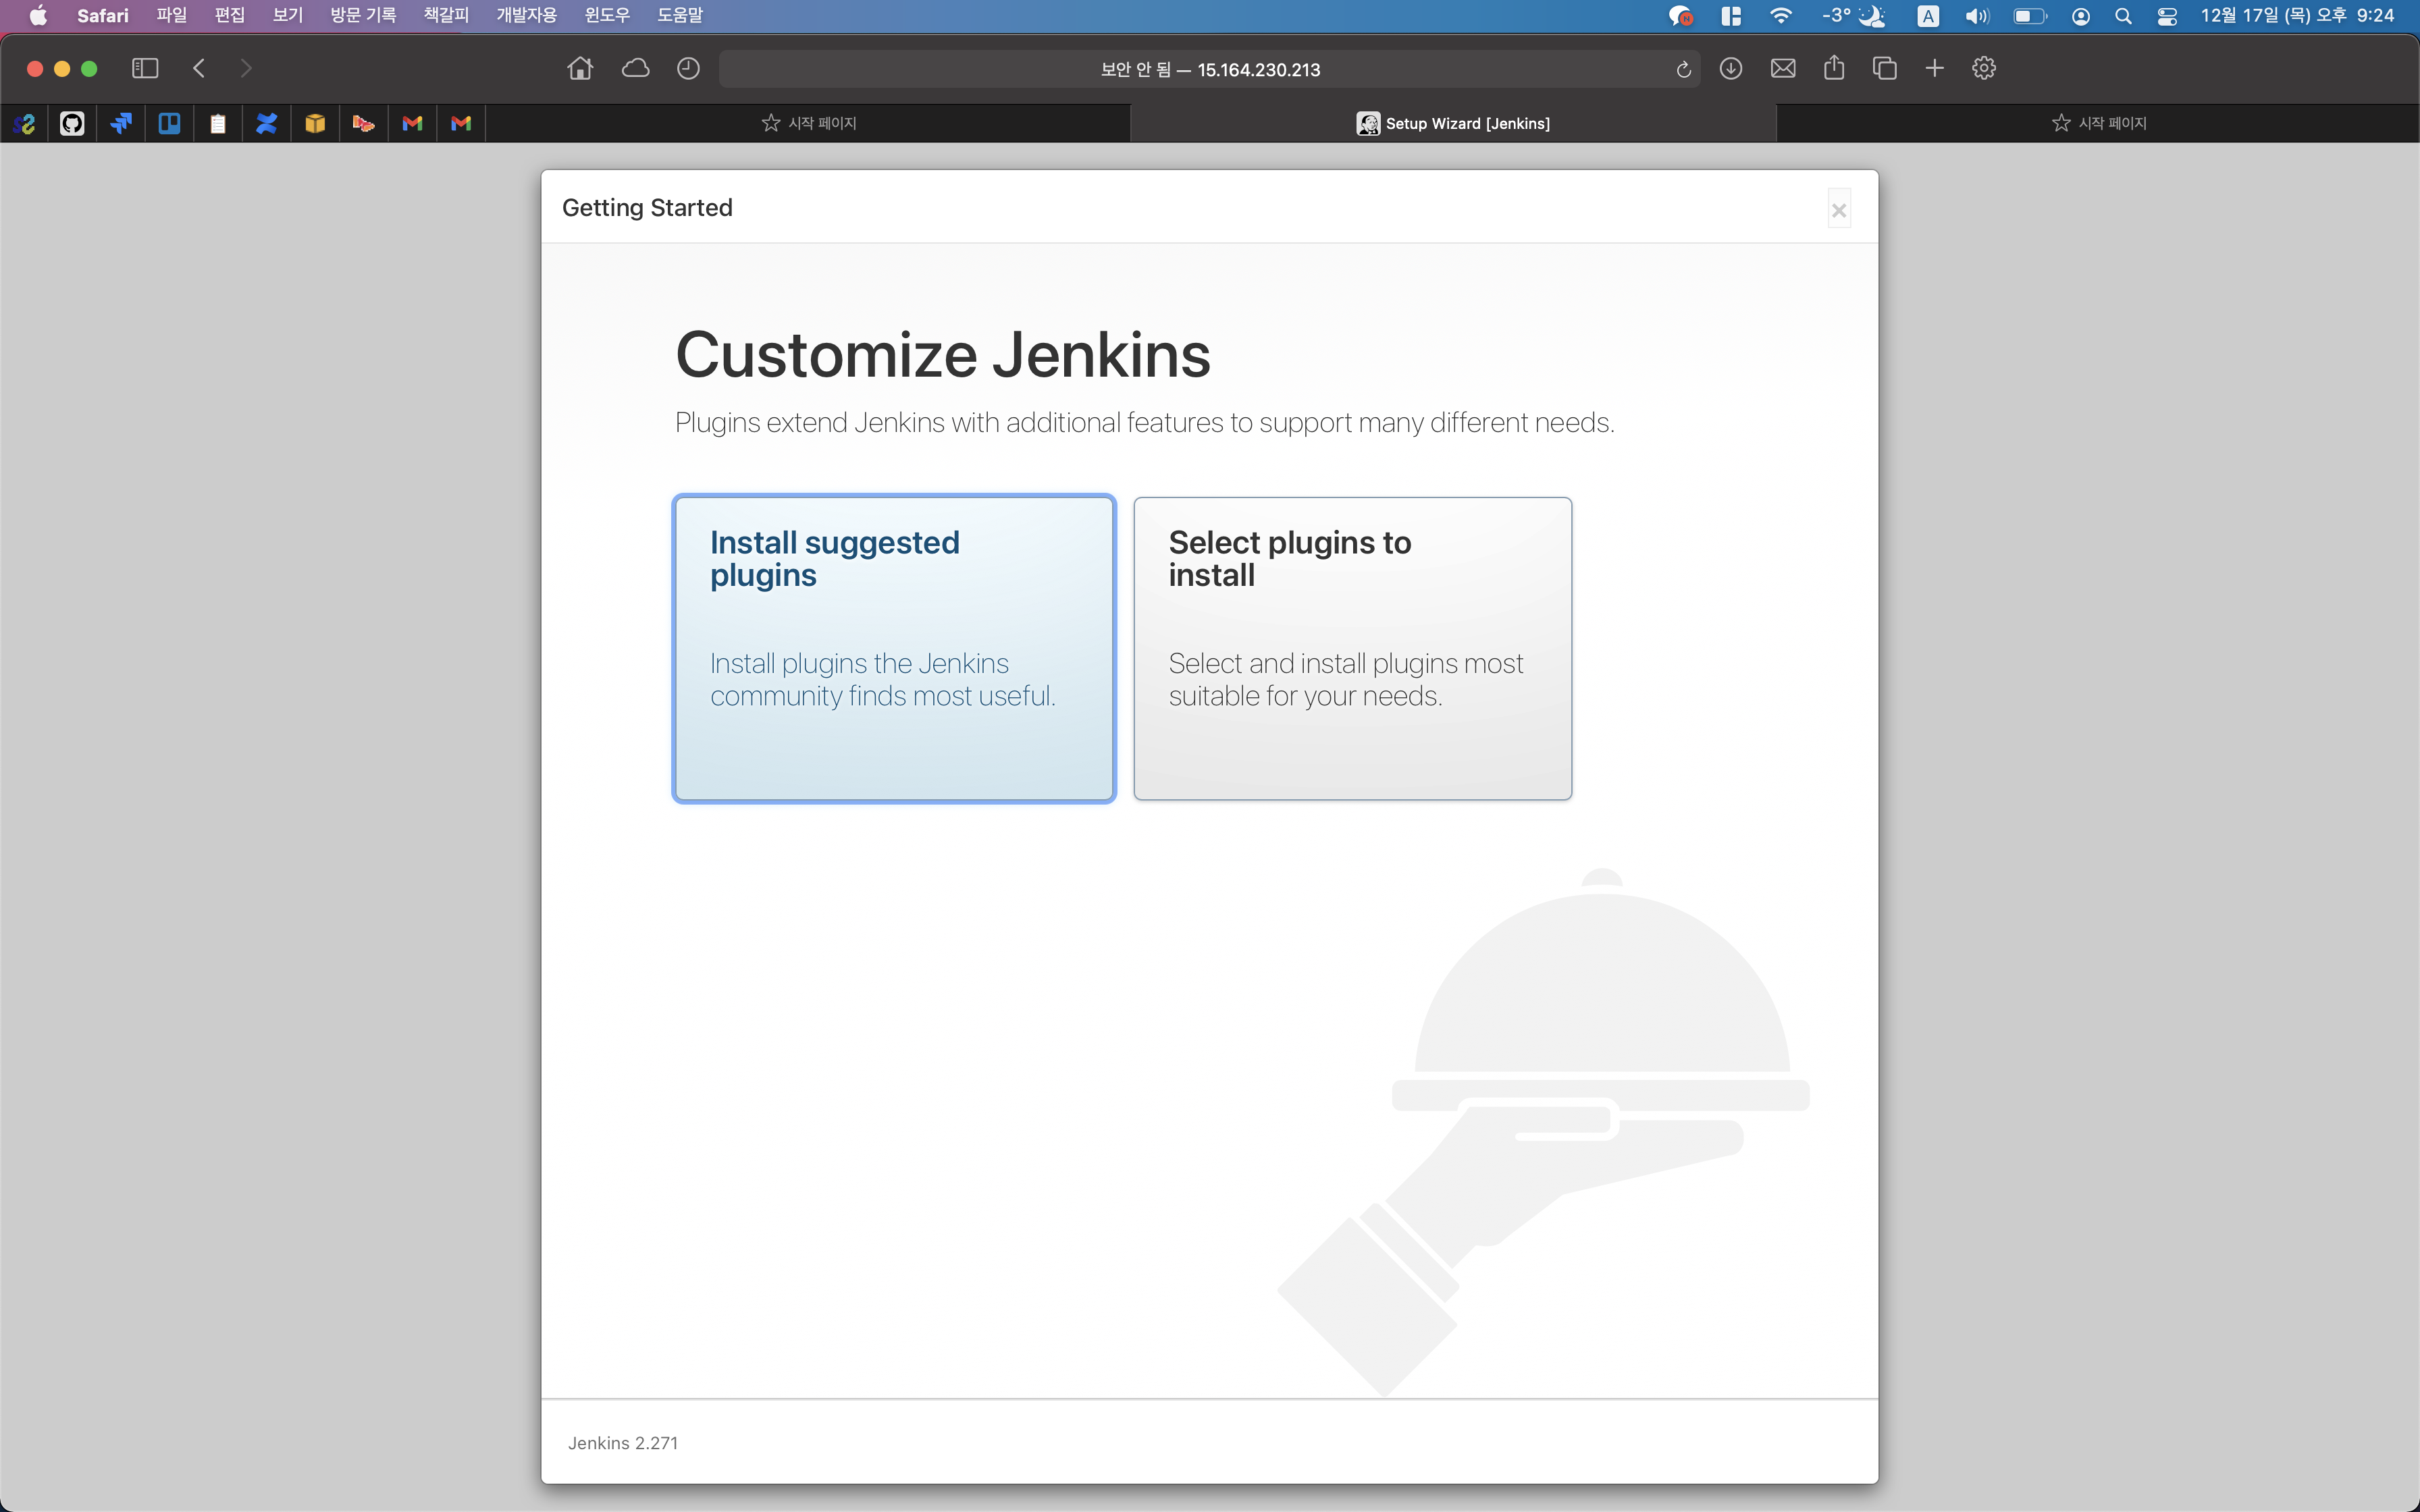Image resolution: width=2420 pixels, height=1512 pixels.
Task: Click the Safari home icon
Action: tap(580, 69)
